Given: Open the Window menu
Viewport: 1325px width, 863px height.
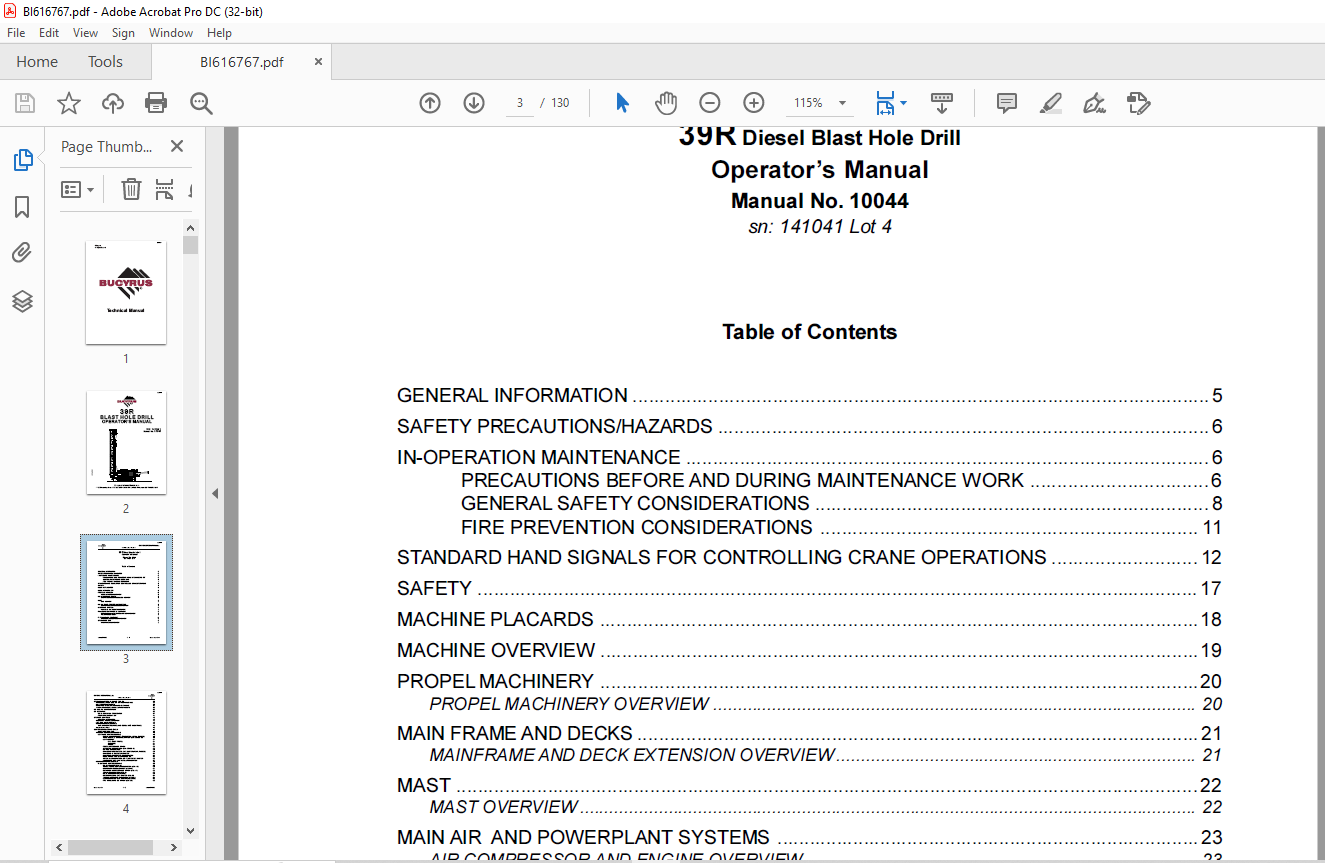Looking at the screenshot, I should pos(171,33).
